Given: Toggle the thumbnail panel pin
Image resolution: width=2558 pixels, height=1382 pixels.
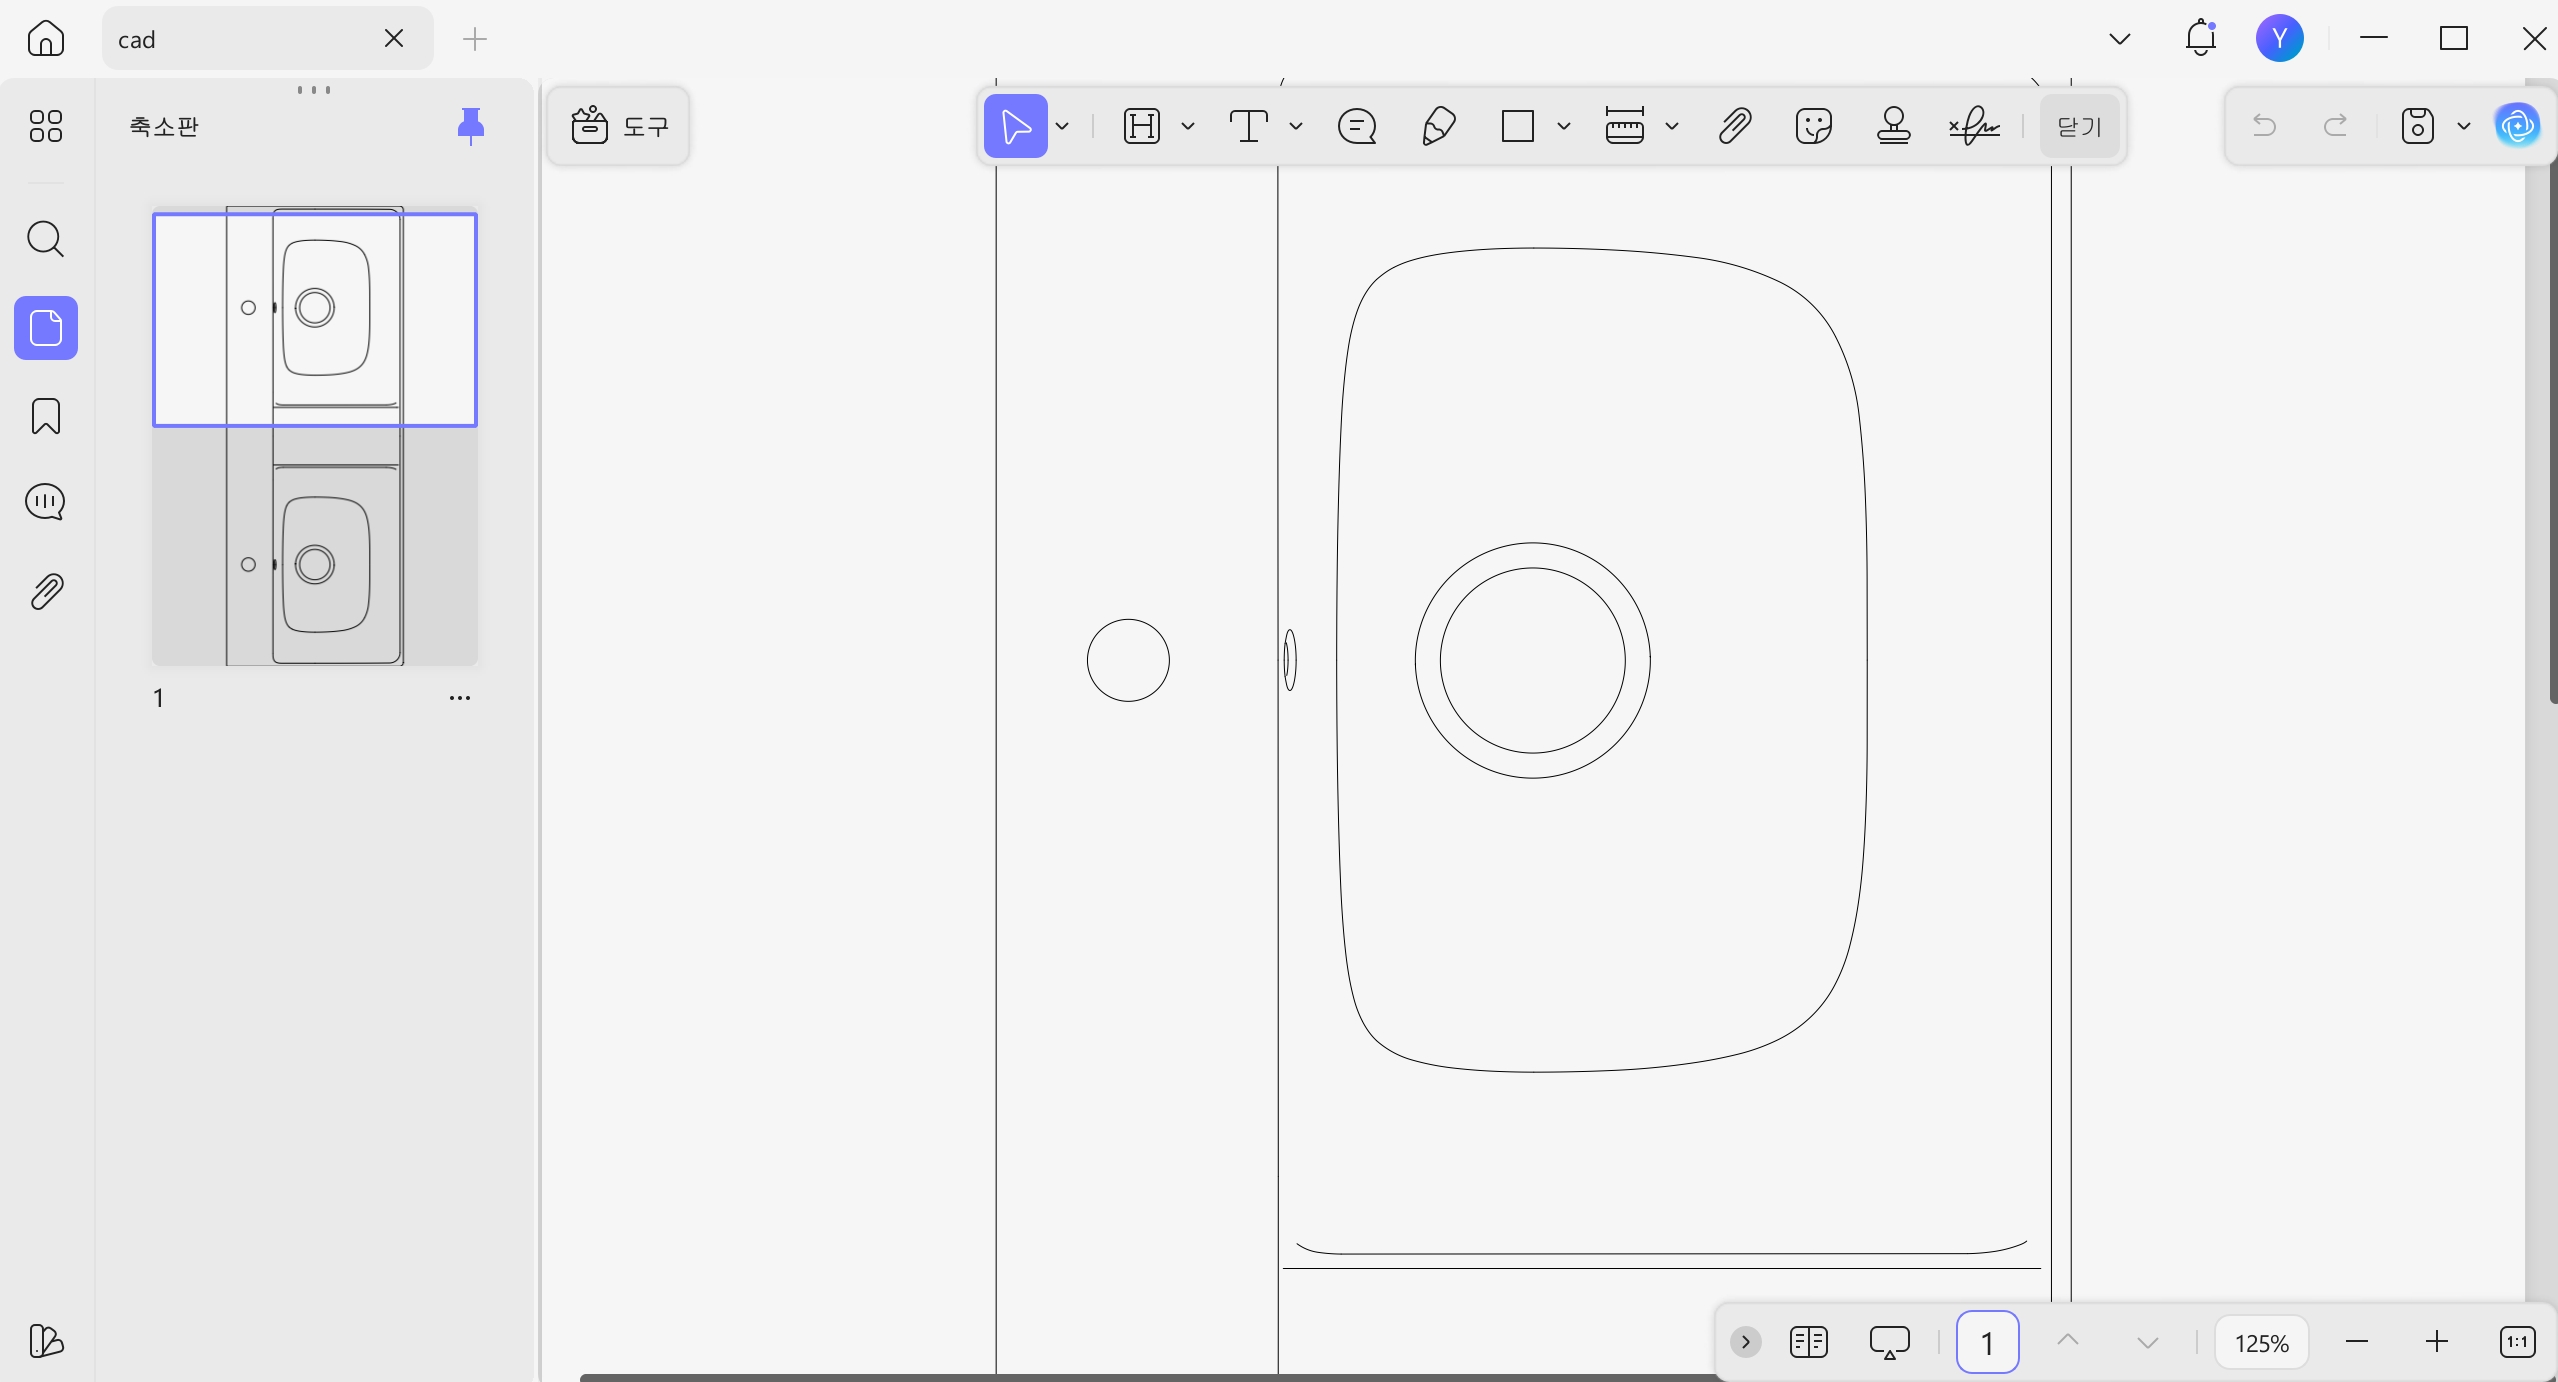Looking at the screenshot, I should (470, 126).
